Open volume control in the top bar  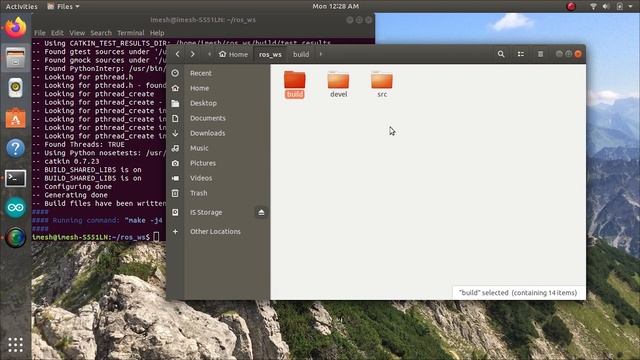(x=606, y=6)
